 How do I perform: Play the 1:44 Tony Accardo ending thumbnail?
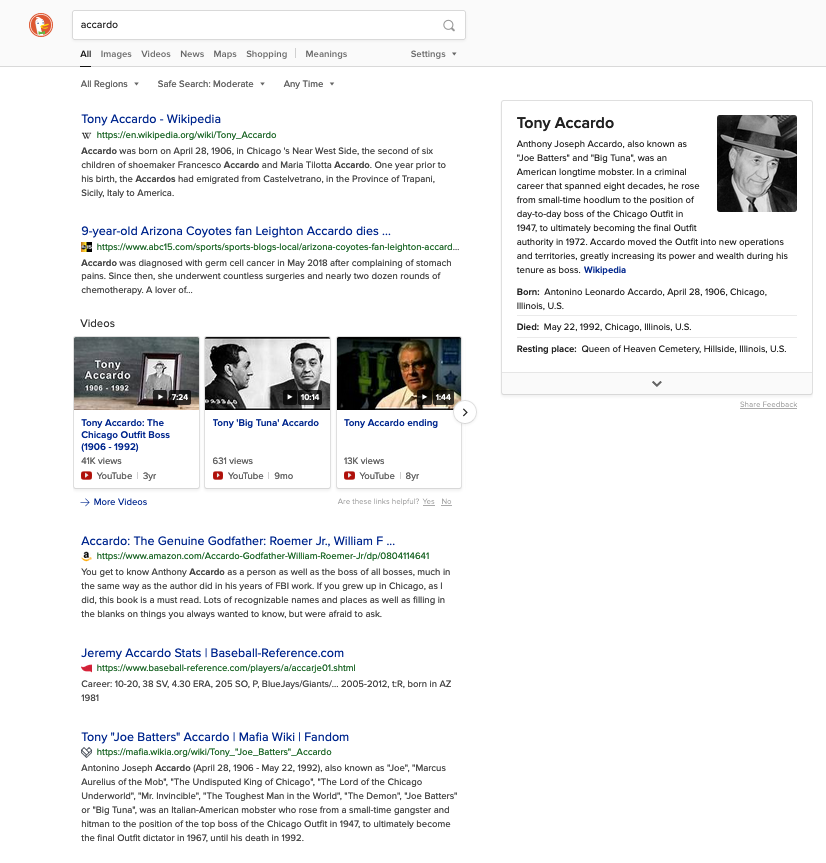pyautogui.click(x=399, y=374)
